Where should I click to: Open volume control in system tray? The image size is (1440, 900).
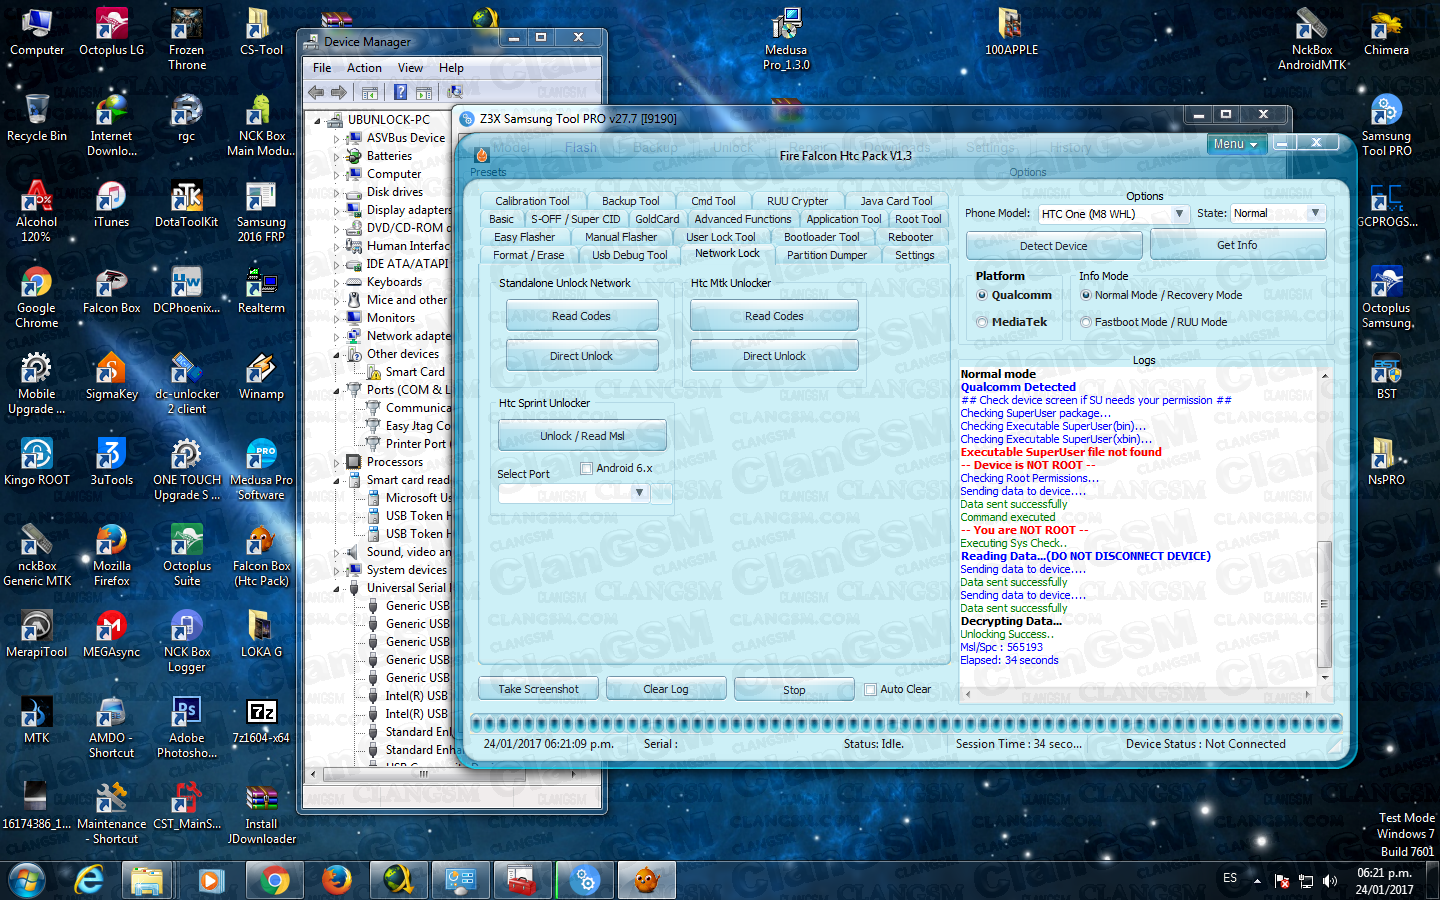[1330, 881]
